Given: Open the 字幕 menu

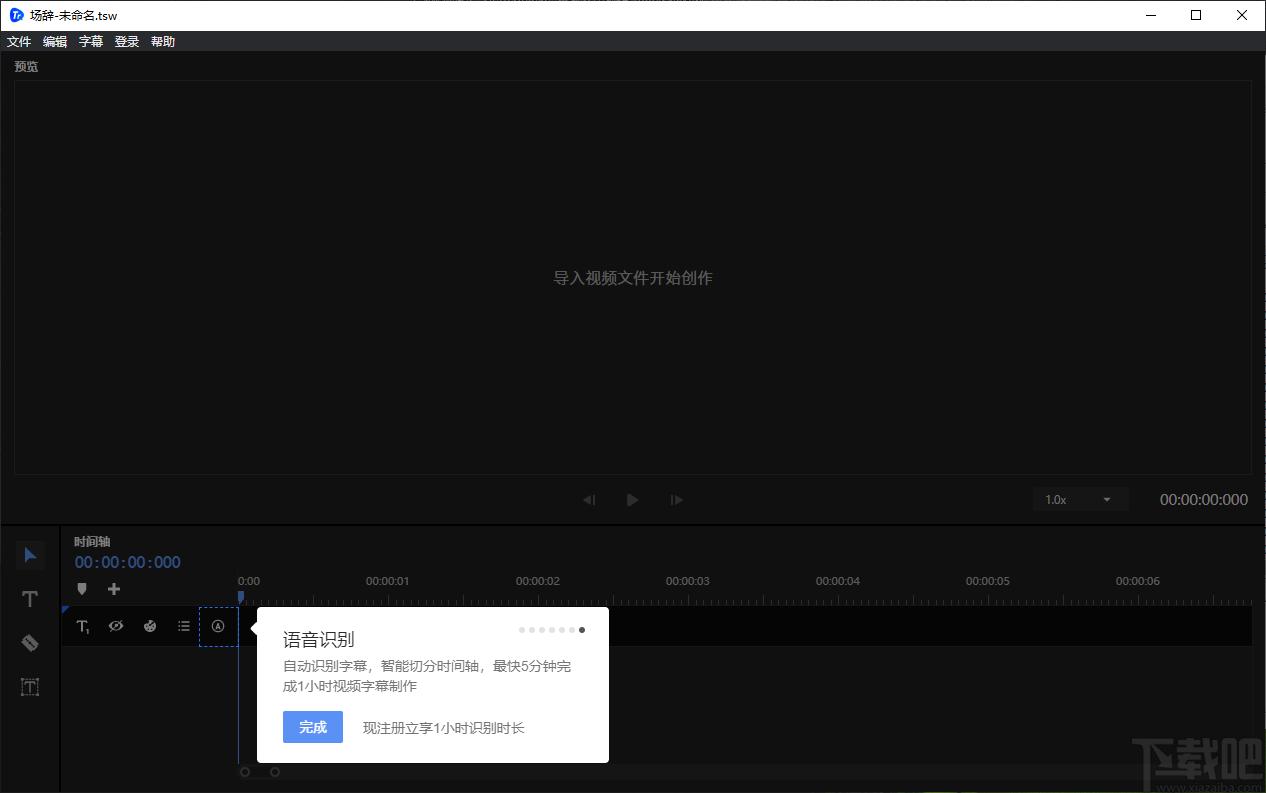Looking at the screenshot, I should point(91,42).
